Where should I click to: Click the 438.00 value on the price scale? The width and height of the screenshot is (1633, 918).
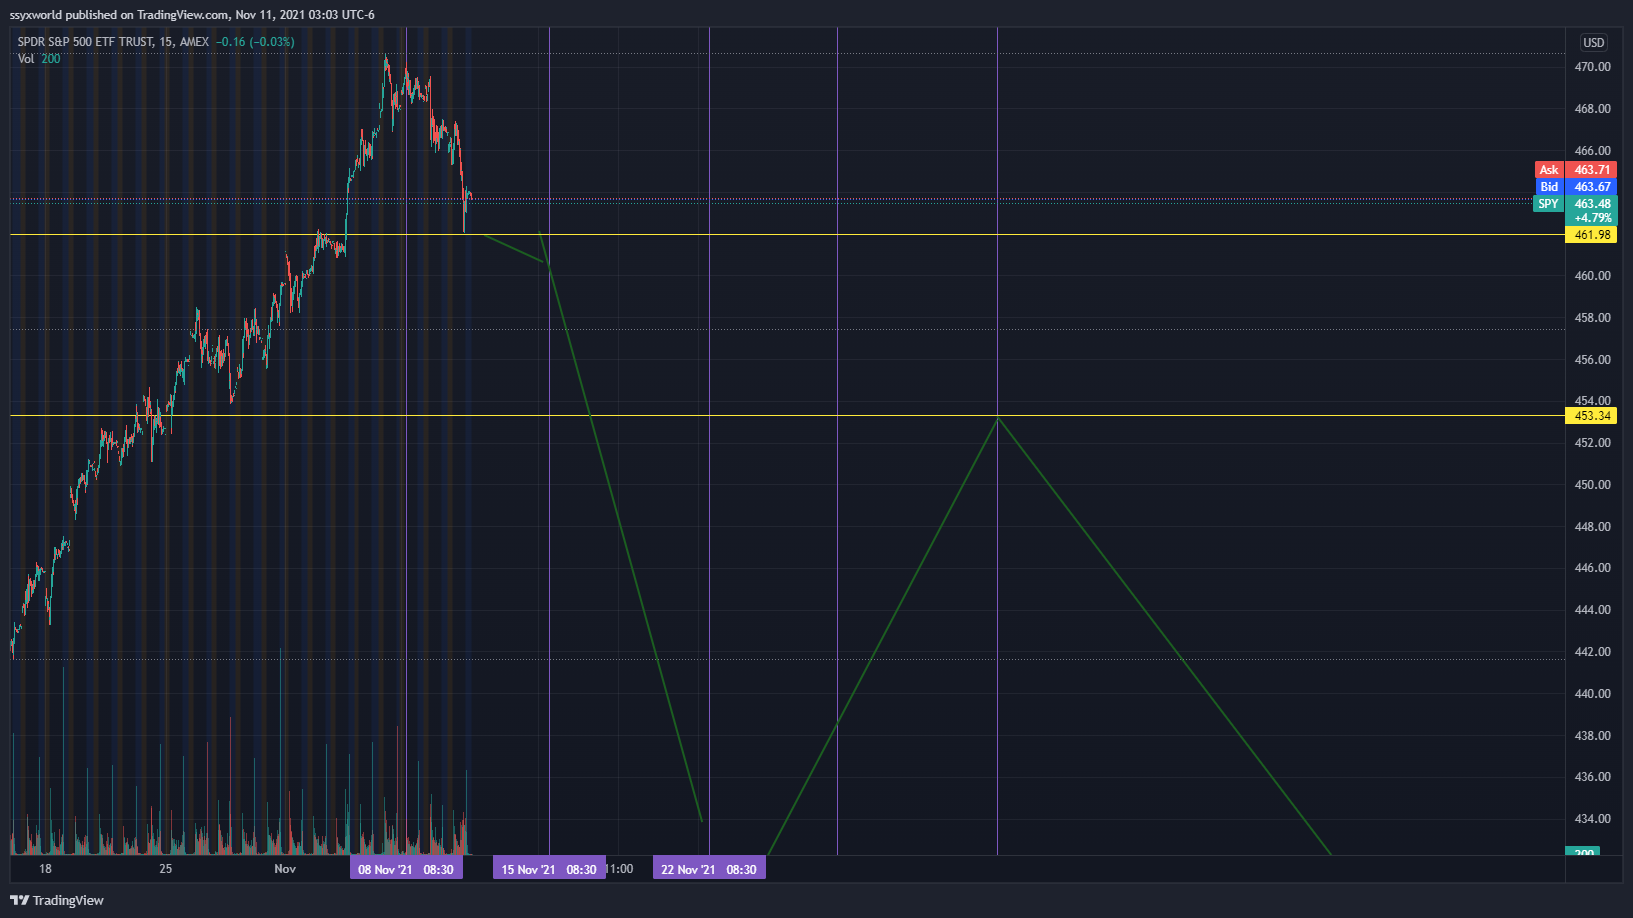pyautogui.click(x=1592, y=736)
